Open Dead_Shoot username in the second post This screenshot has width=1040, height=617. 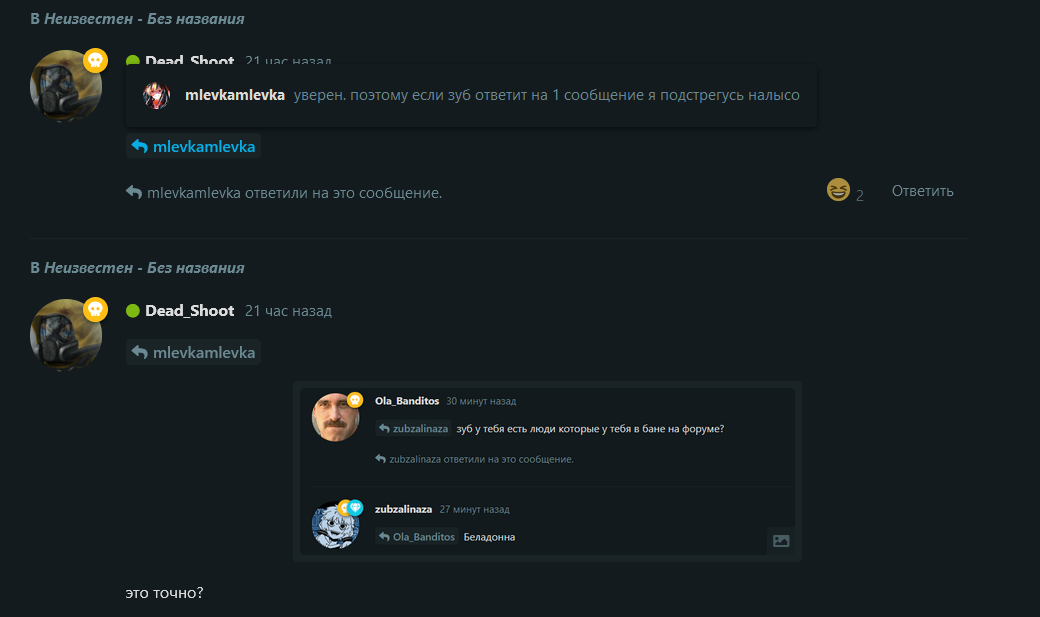pyautogui.click(x=190, y=310)
